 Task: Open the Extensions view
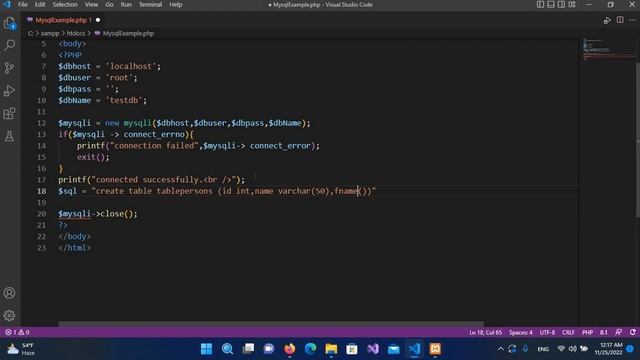point(9,113)
